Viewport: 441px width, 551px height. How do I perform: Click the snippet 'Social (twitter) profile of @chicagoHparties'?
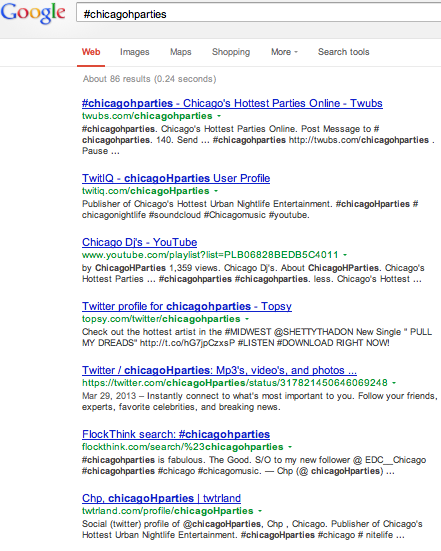pos(252,529)
